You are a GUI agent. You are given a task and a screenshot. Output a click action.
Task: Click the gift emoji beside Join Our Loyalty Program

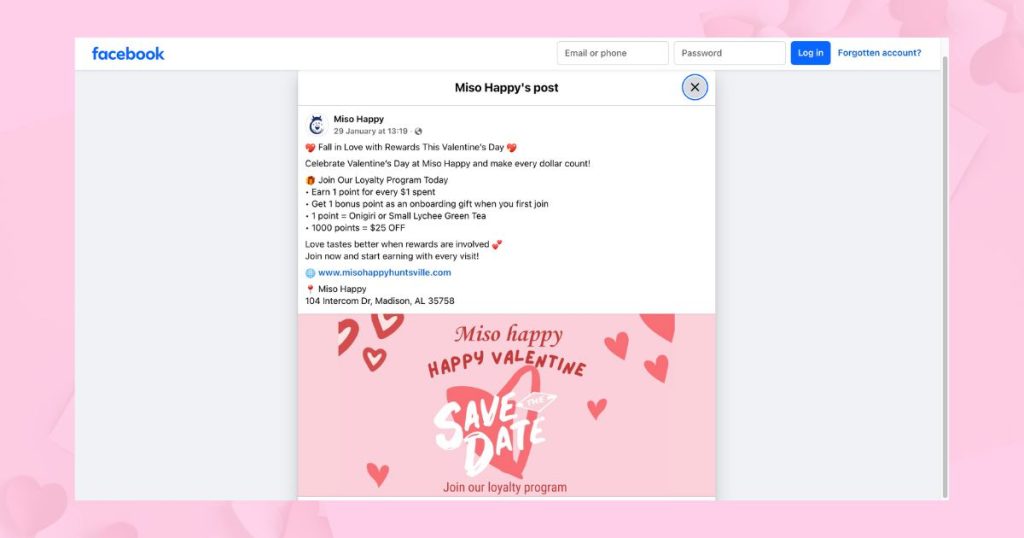[x=310, y=181]
